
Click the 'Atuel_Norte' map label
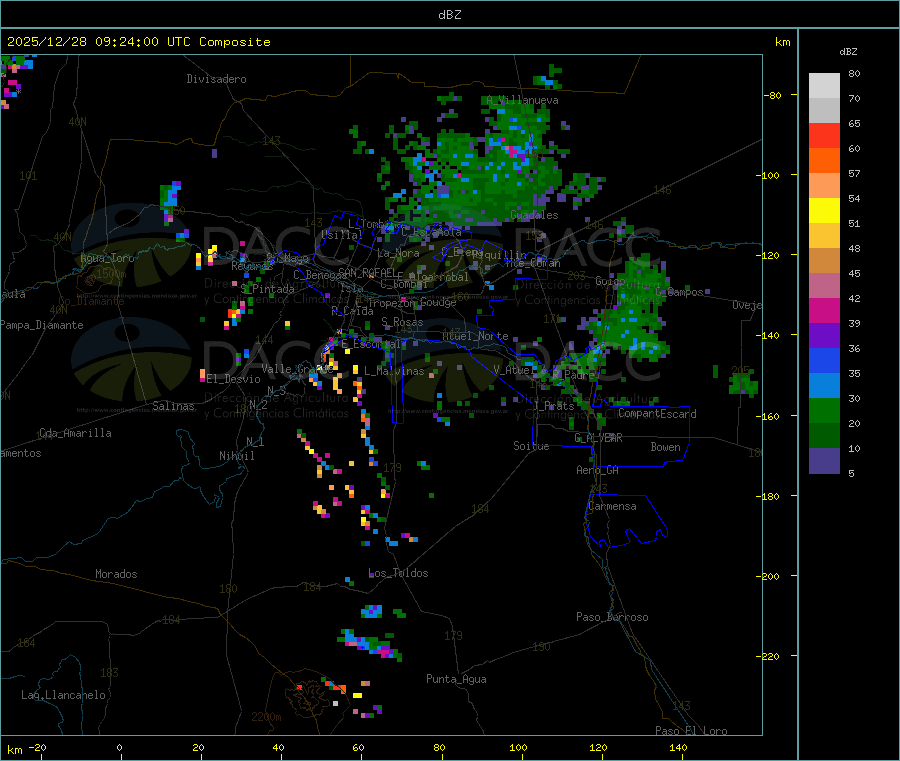pos(475,336)
